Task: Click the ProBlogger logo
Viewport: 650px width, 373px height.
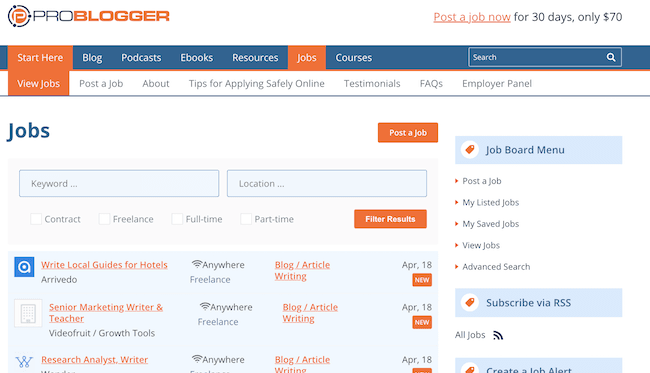Action: (x=89, y=16)
